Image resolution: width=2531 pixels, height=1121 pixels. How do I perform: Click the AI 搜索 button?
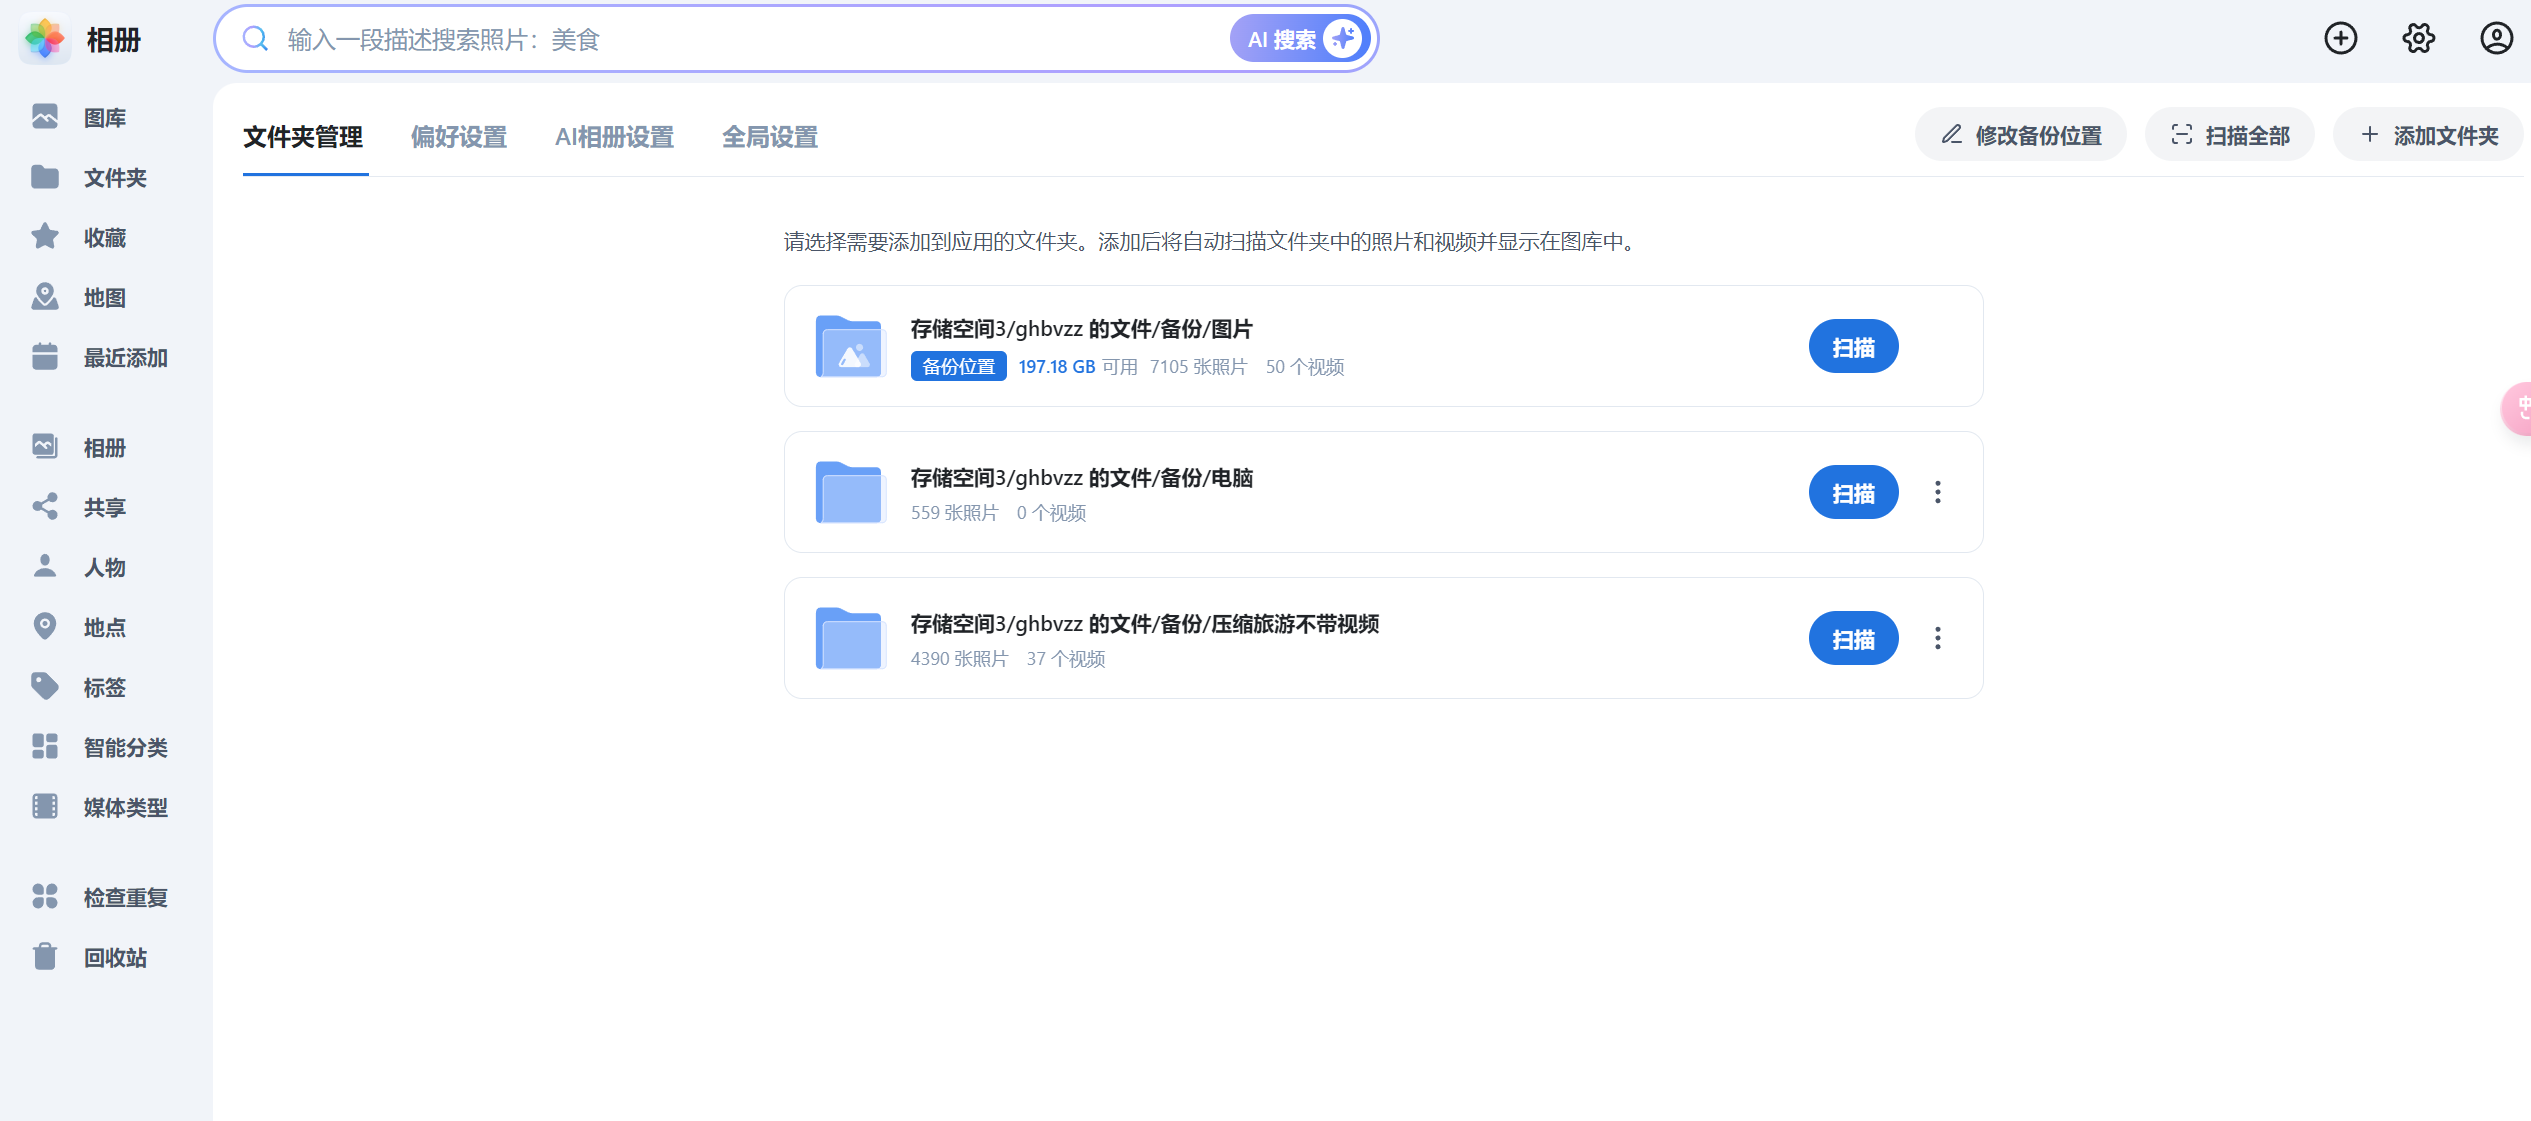coord(1300,39)
